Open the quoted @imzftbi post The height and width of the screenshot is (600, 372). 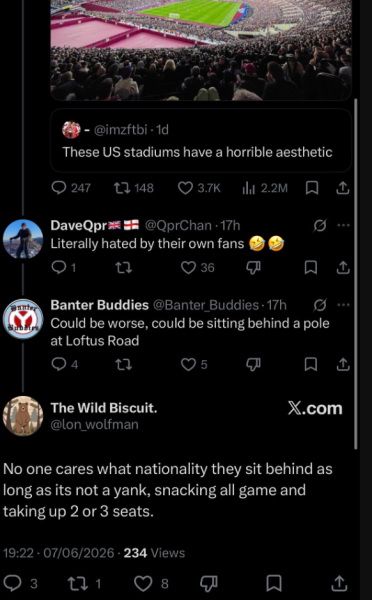tap(201, 140)
